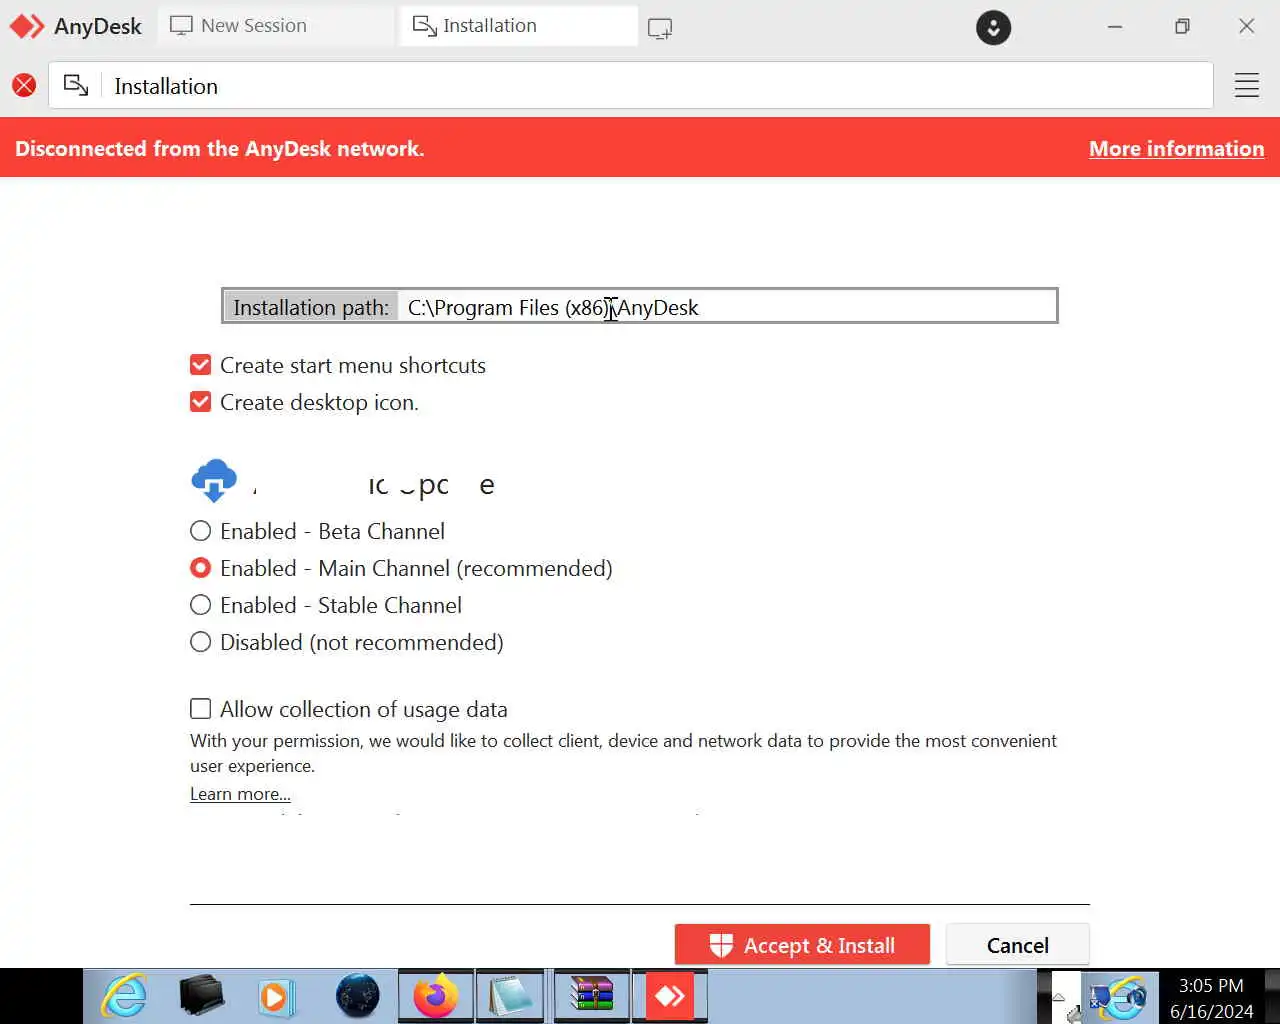Open the Learn more... link
This screenshot has height=1024, width=1280.
[240, 794]
